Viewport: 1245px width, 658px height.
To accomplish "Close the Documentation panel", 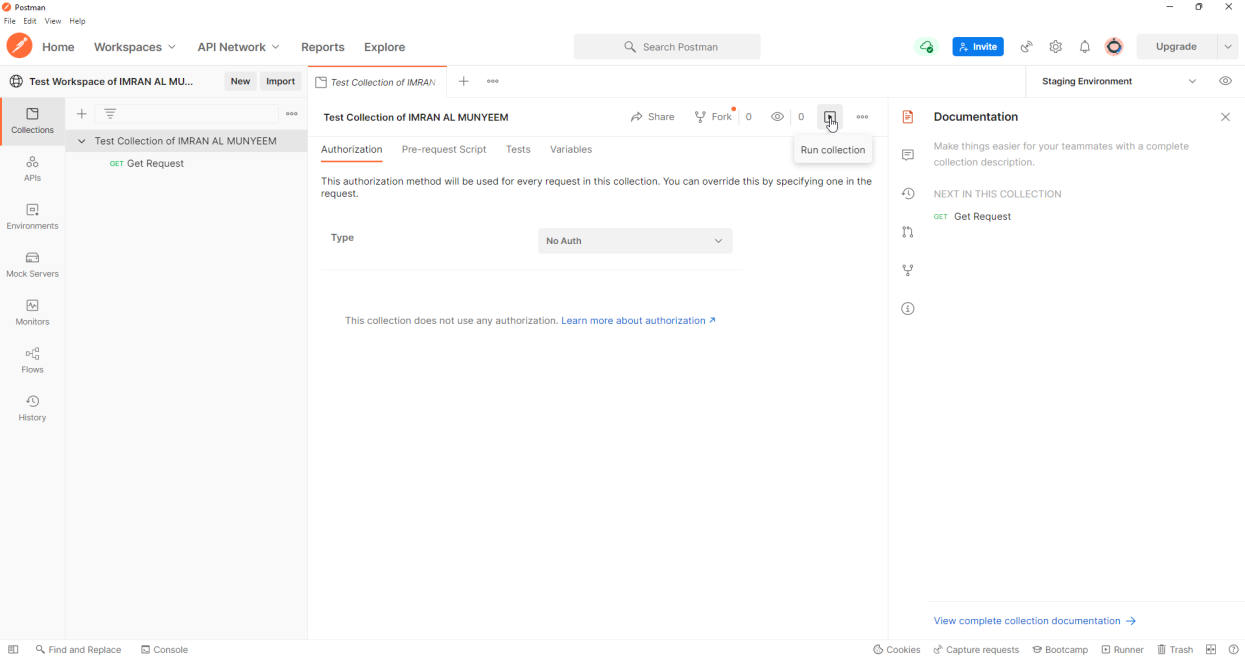I will pyautogui.click(x=1225, y=117).
